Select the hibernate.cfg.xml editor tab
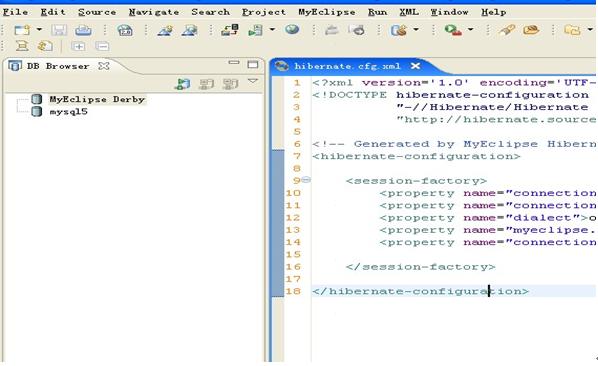The width and height of the screenshot is (598, 366). [x=347, y=66]
